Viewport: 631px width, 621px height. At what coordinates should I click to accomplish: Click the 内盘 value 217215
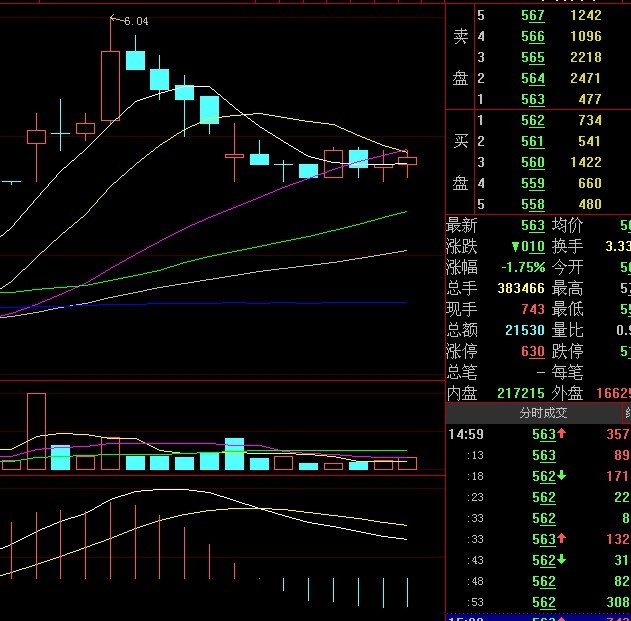point(521,393)
